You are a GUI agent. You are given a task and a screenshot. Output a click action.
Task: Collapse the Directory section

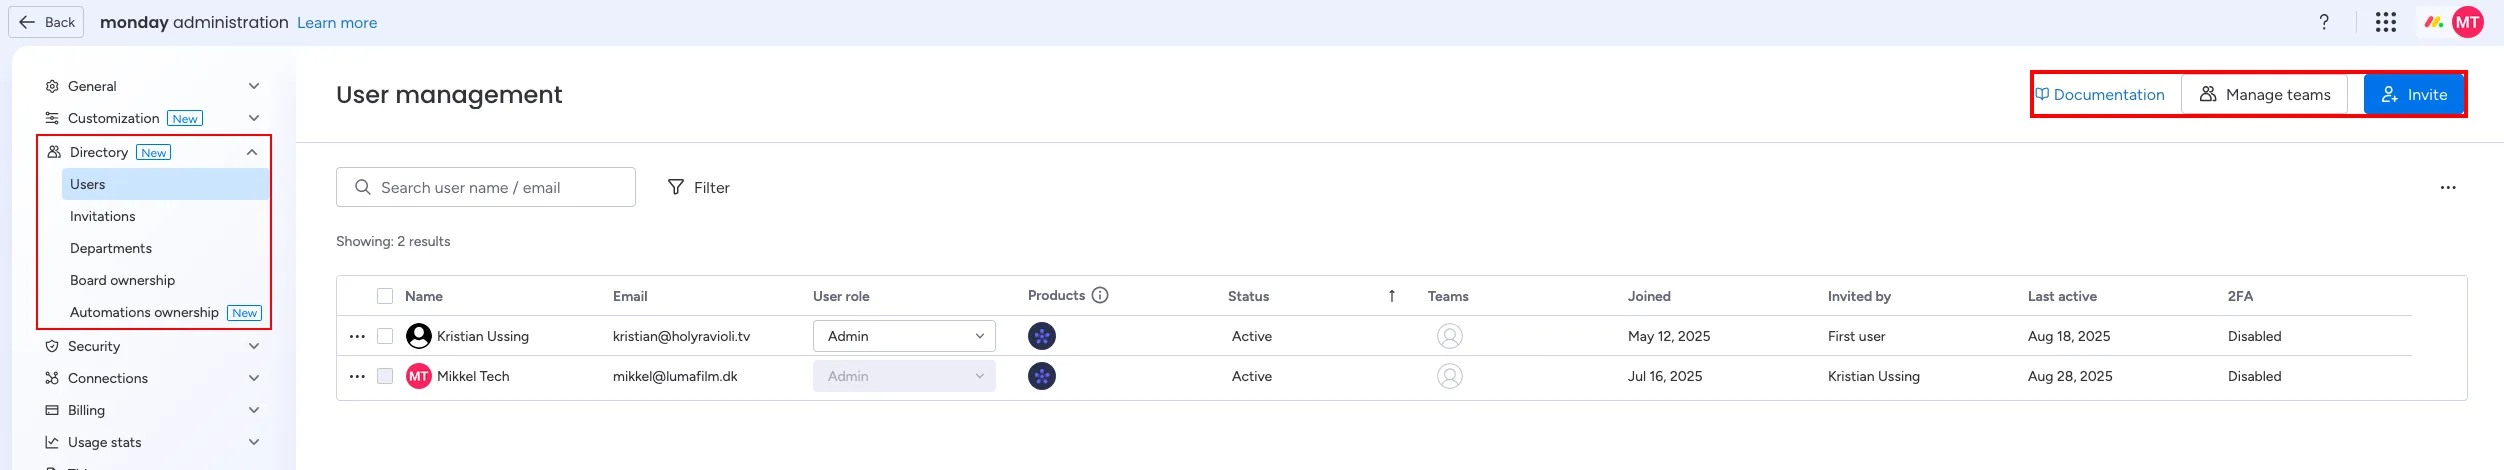tap(252, 152)
